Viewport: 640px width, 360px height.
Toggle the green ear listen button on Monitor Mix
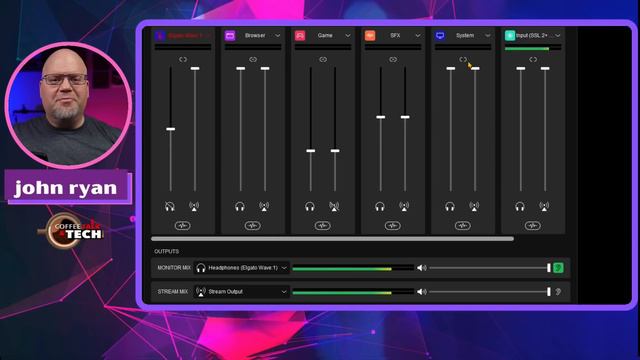tap(558, 268)
